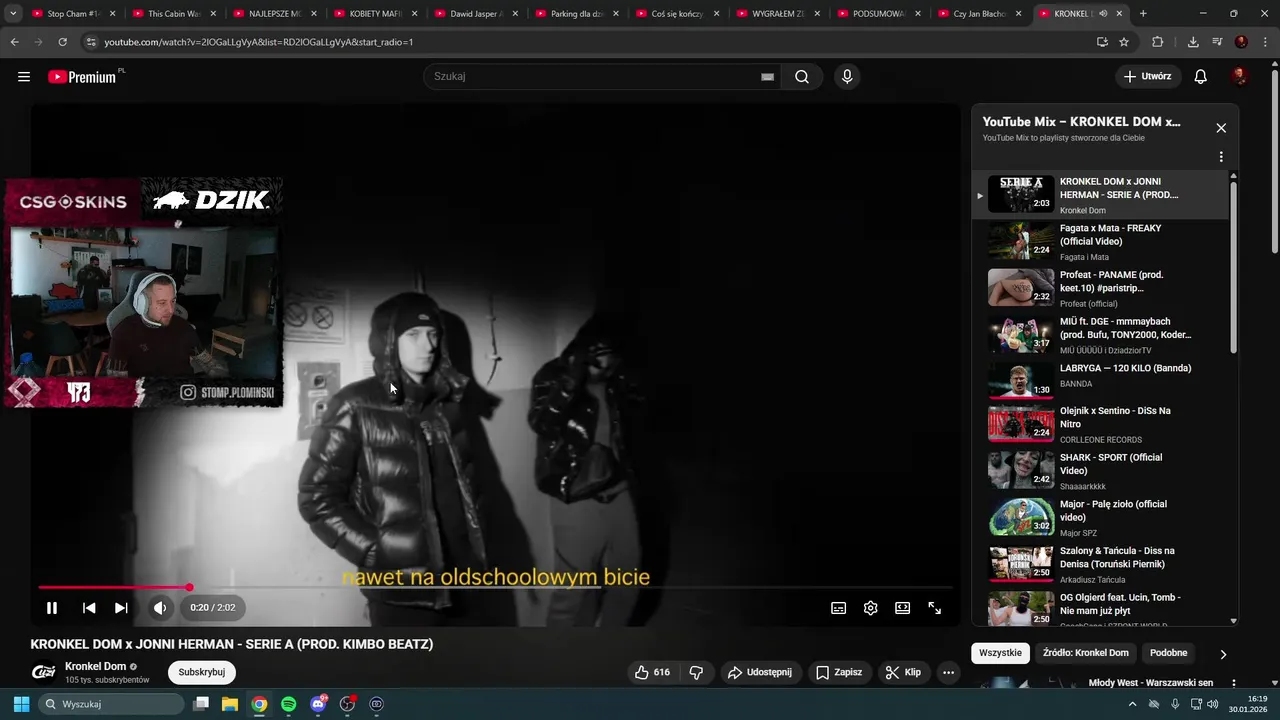1280x720 pixels.
Task: Go back in browser history
Action: (x=14, y=42)
